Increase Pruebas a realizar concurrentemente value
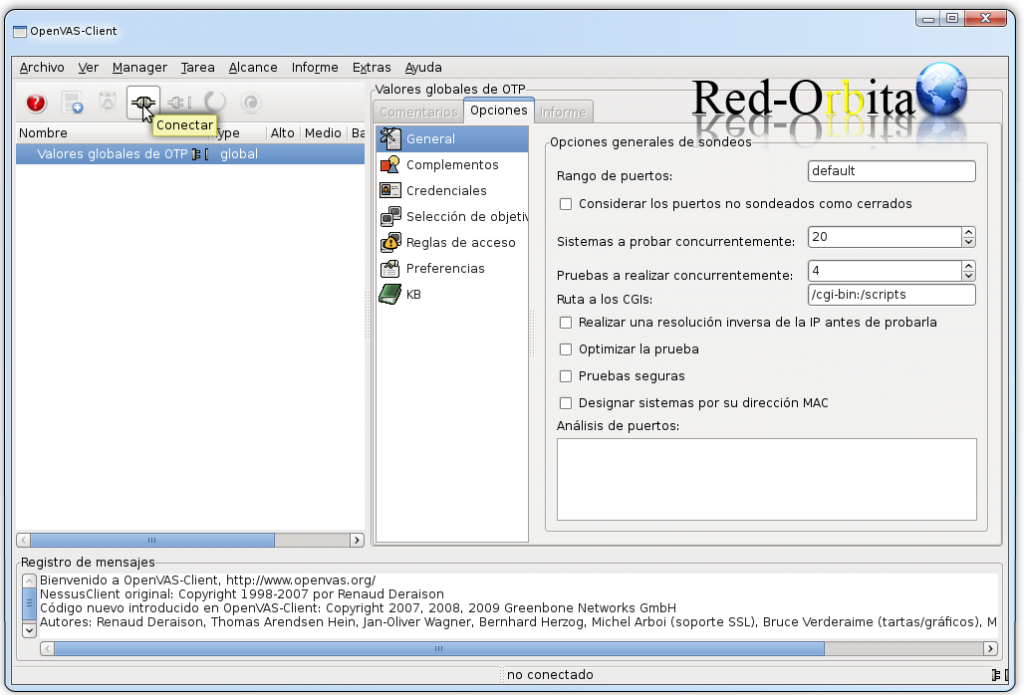 968,266
